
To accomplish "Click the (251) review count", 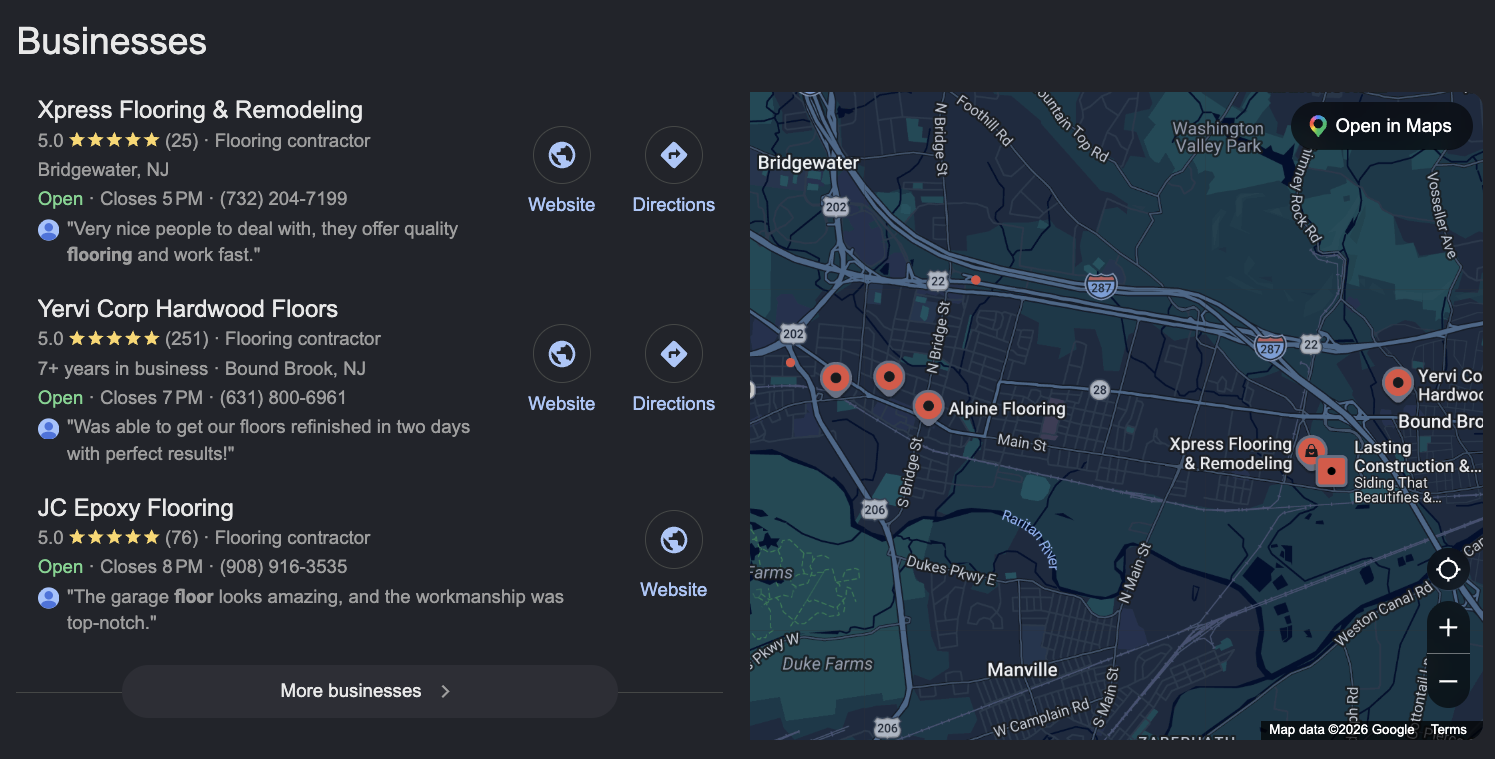I will (187, 339).
